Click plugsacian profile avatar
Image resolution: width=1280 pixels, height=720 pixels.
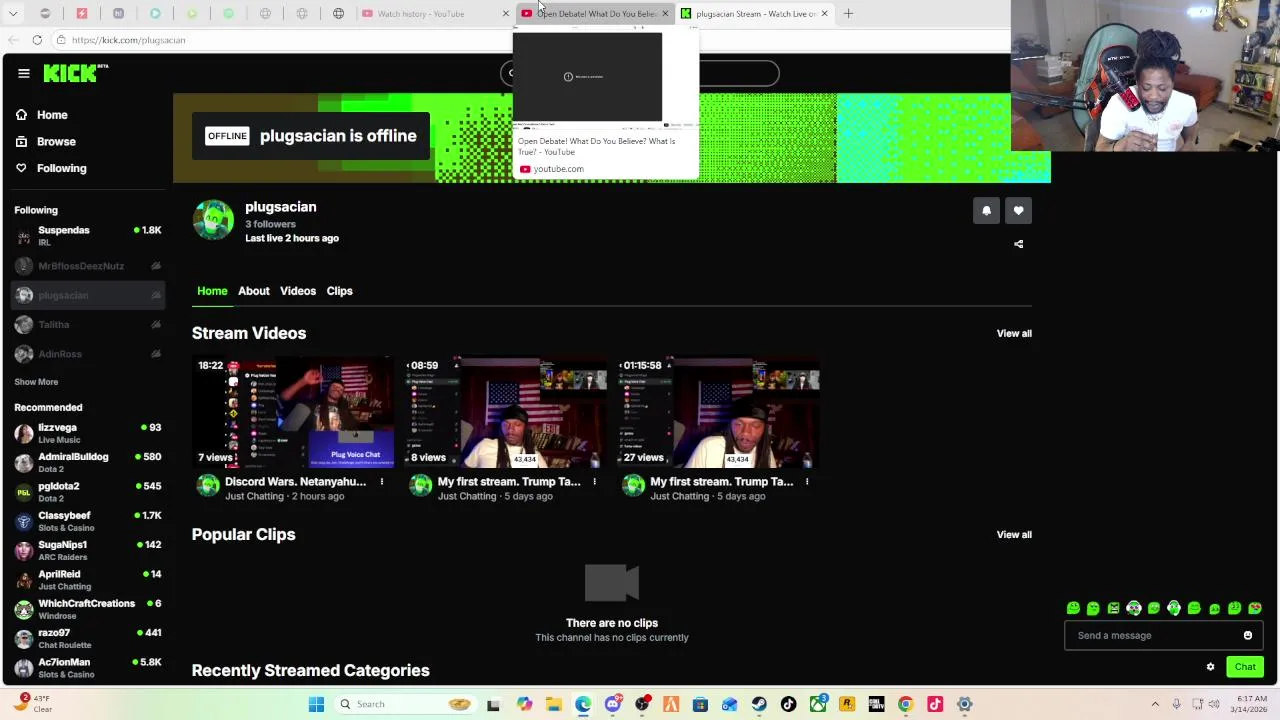(213, 220)
